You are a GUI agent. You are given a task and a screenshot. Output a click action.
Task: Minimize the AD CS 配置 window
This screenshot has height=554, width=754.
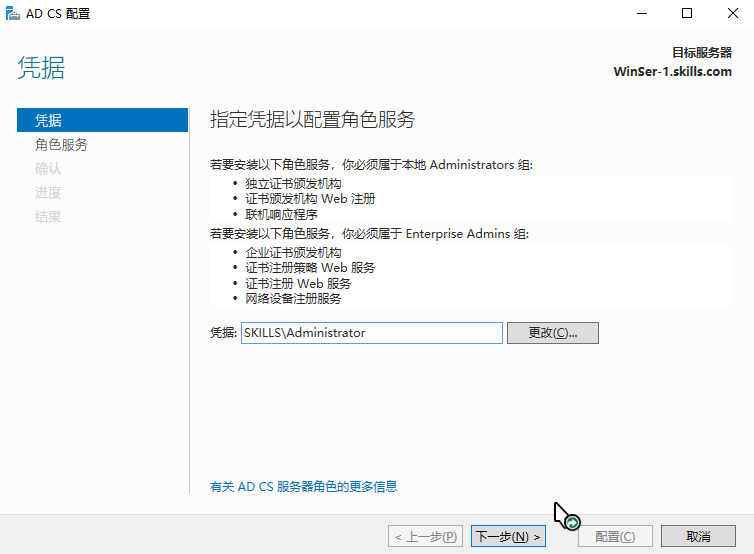(x=642, y=13)
